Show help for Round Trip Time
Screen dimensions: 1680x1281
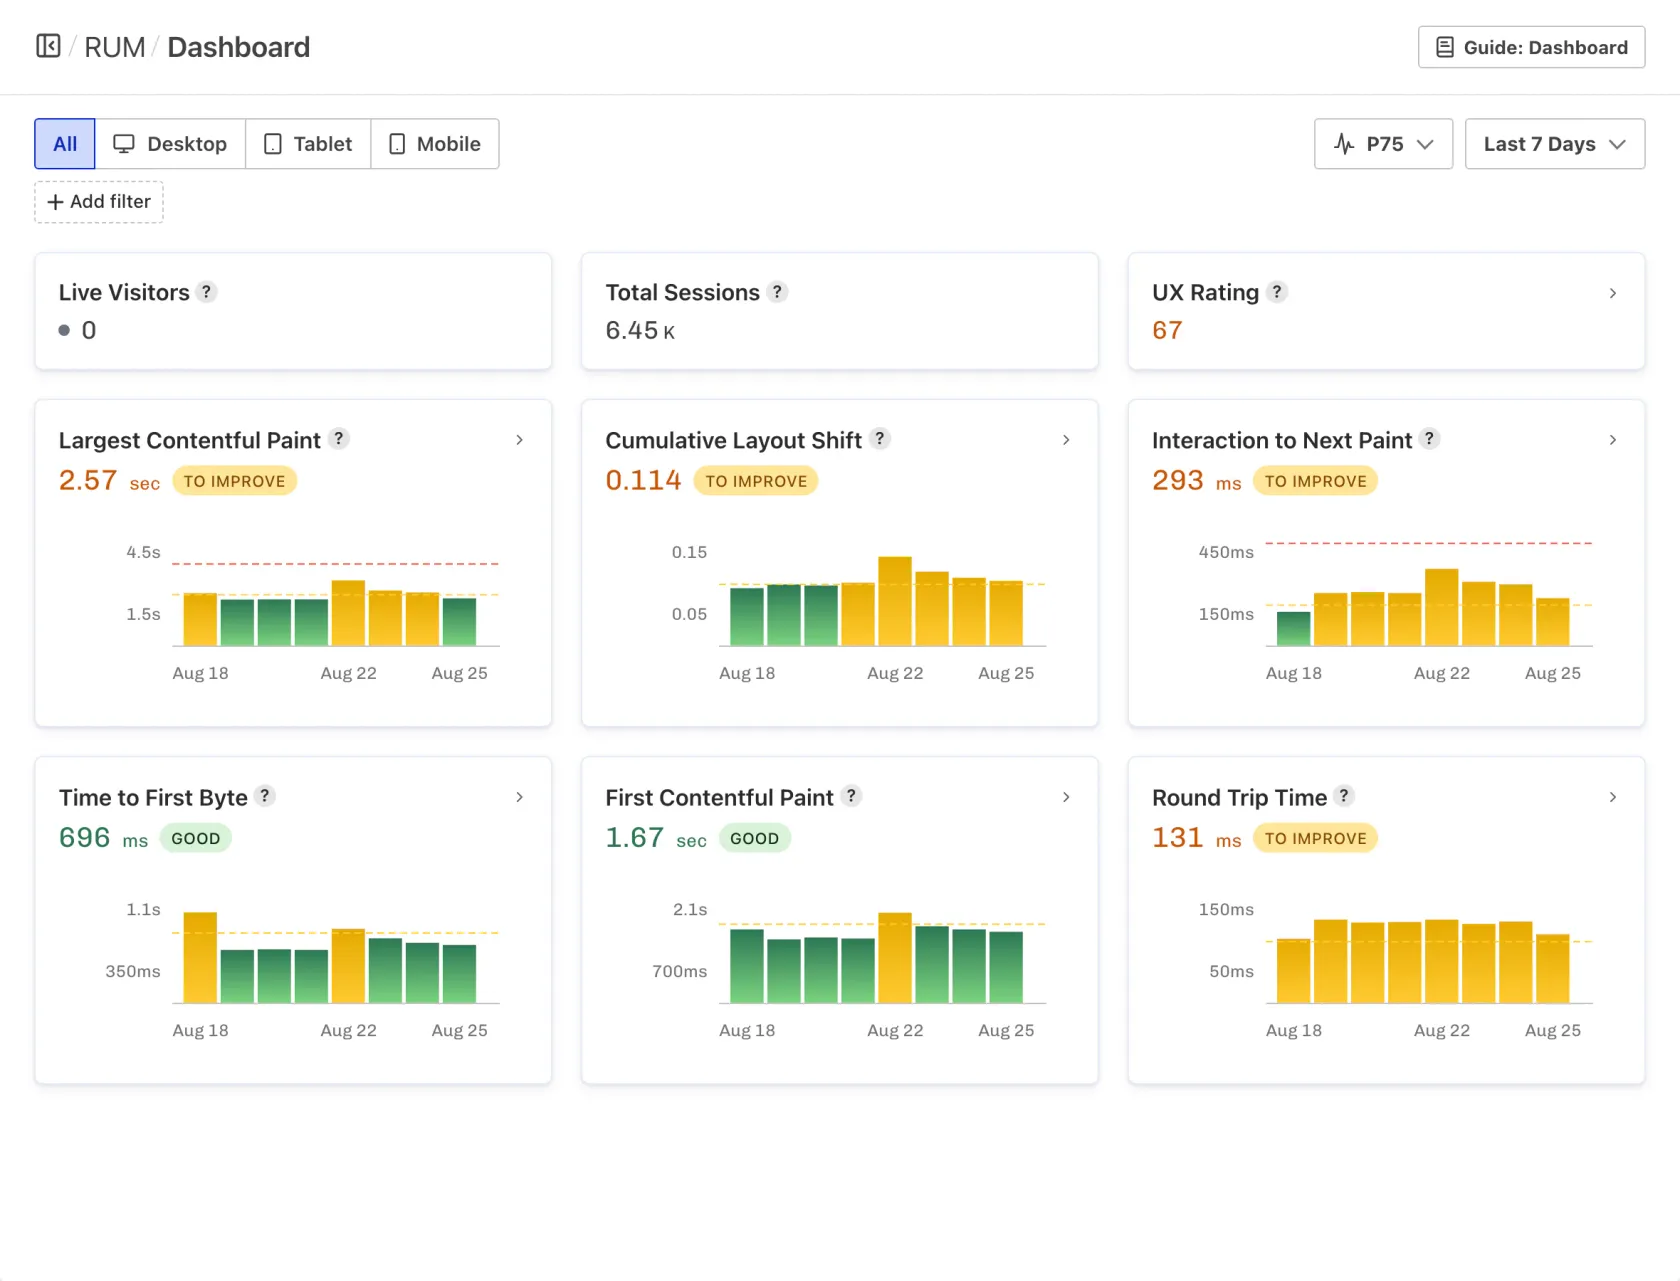click(1345, 796)
